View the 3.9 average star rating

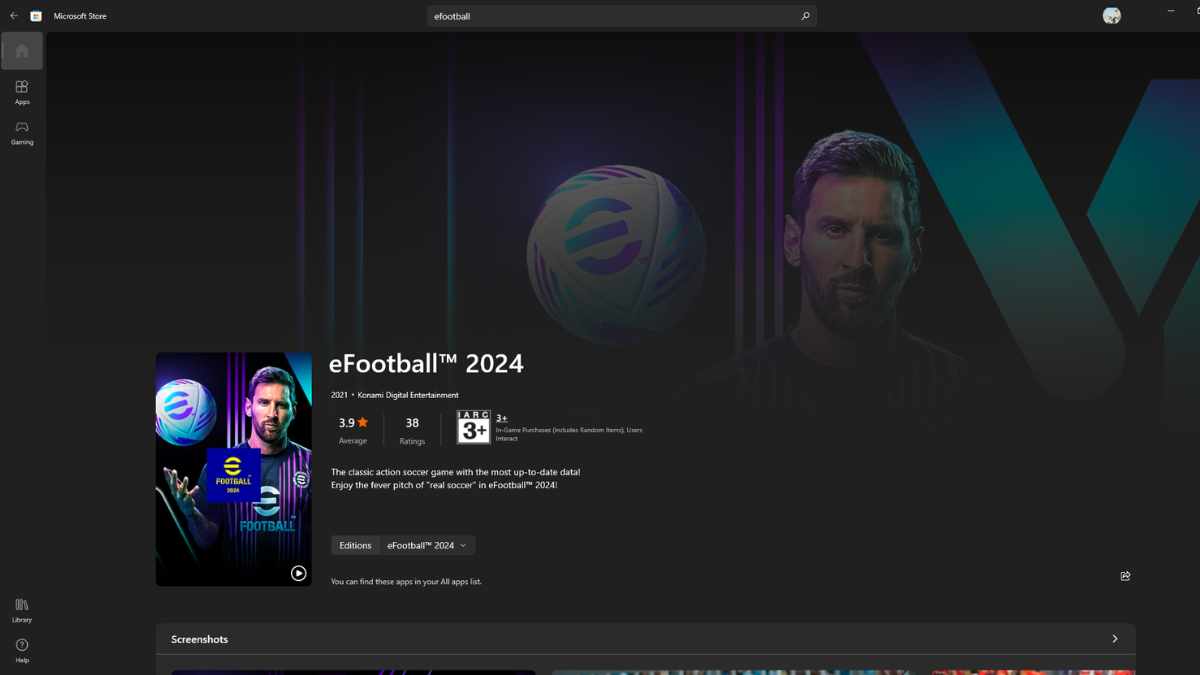coord(352,429)
